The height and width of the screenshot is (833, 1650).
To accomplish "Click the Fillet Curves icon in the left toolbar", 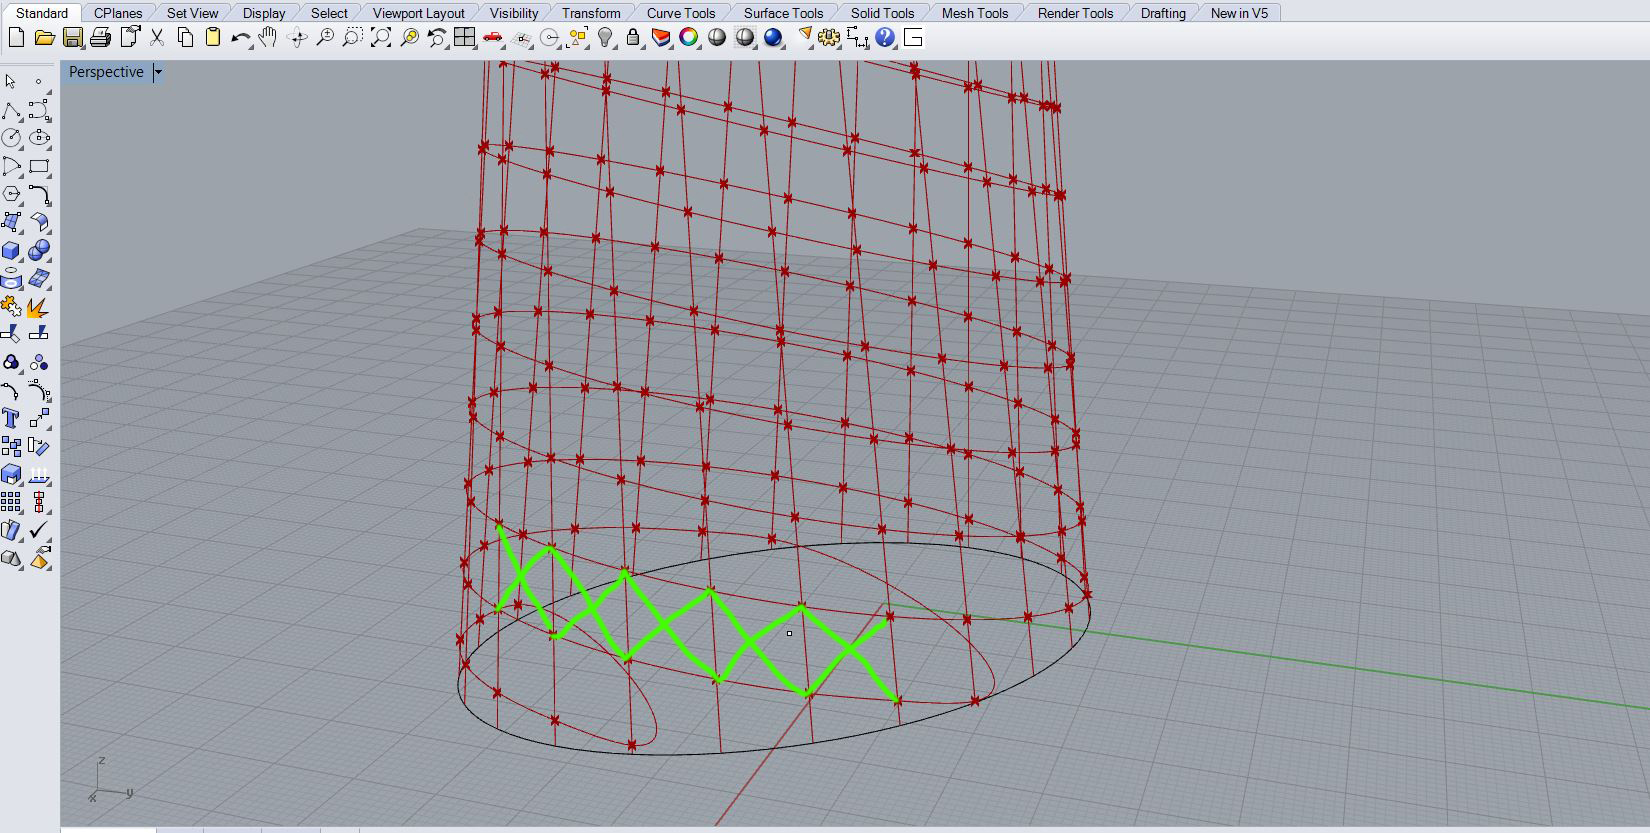I will click(39, 194).
